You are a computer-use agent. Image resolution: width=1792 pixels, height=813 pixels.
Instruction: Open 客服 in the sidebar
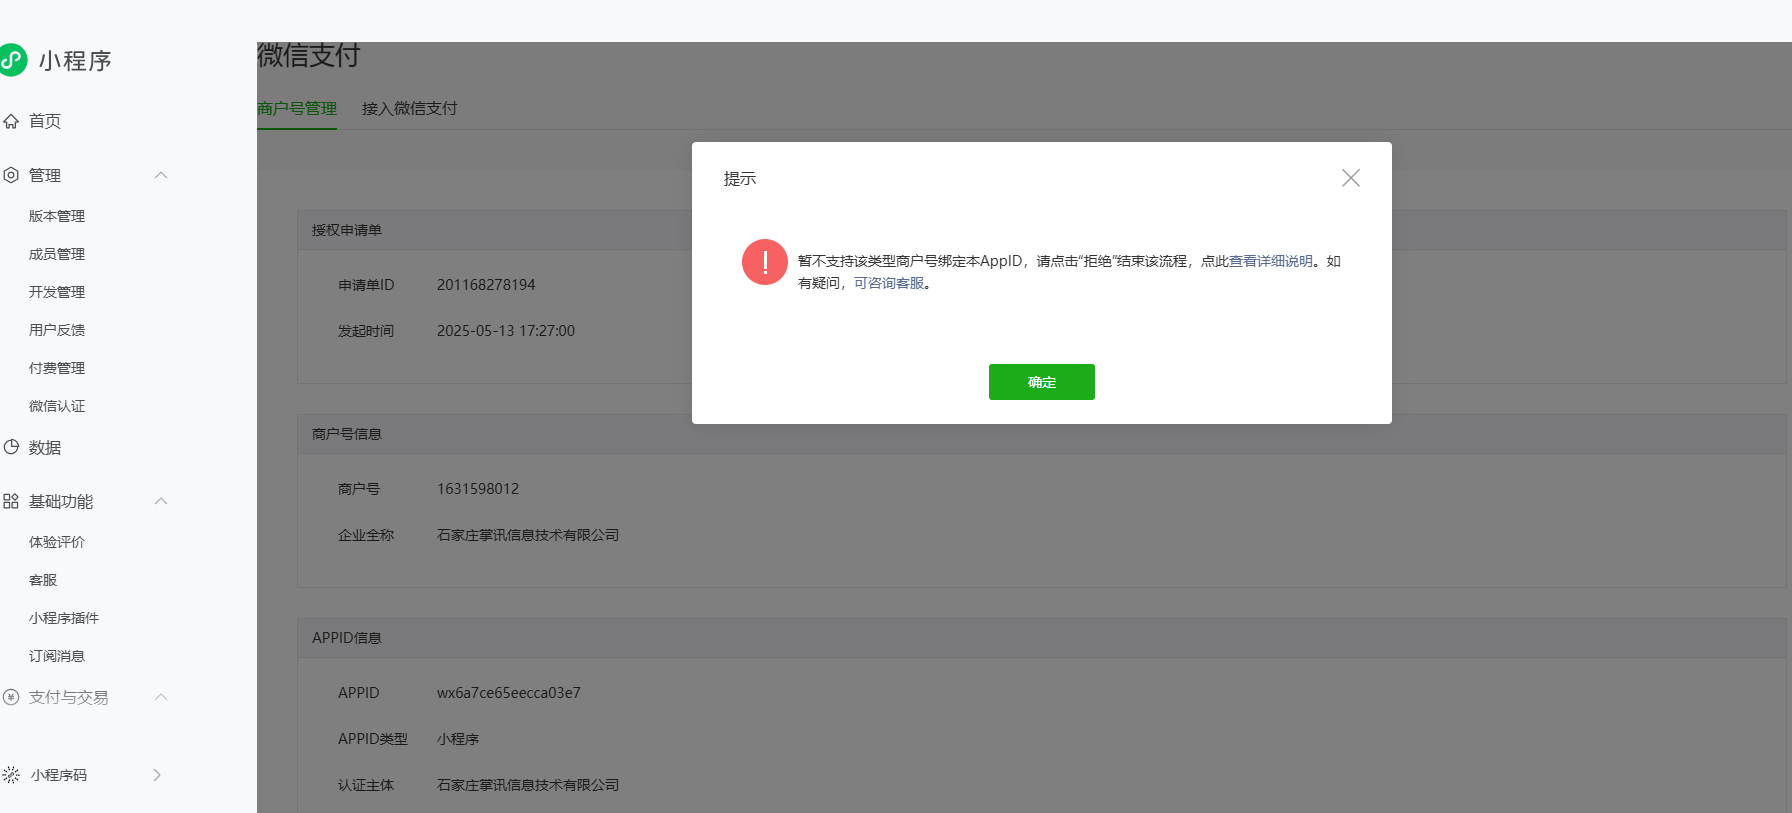(x=43, y=580)
